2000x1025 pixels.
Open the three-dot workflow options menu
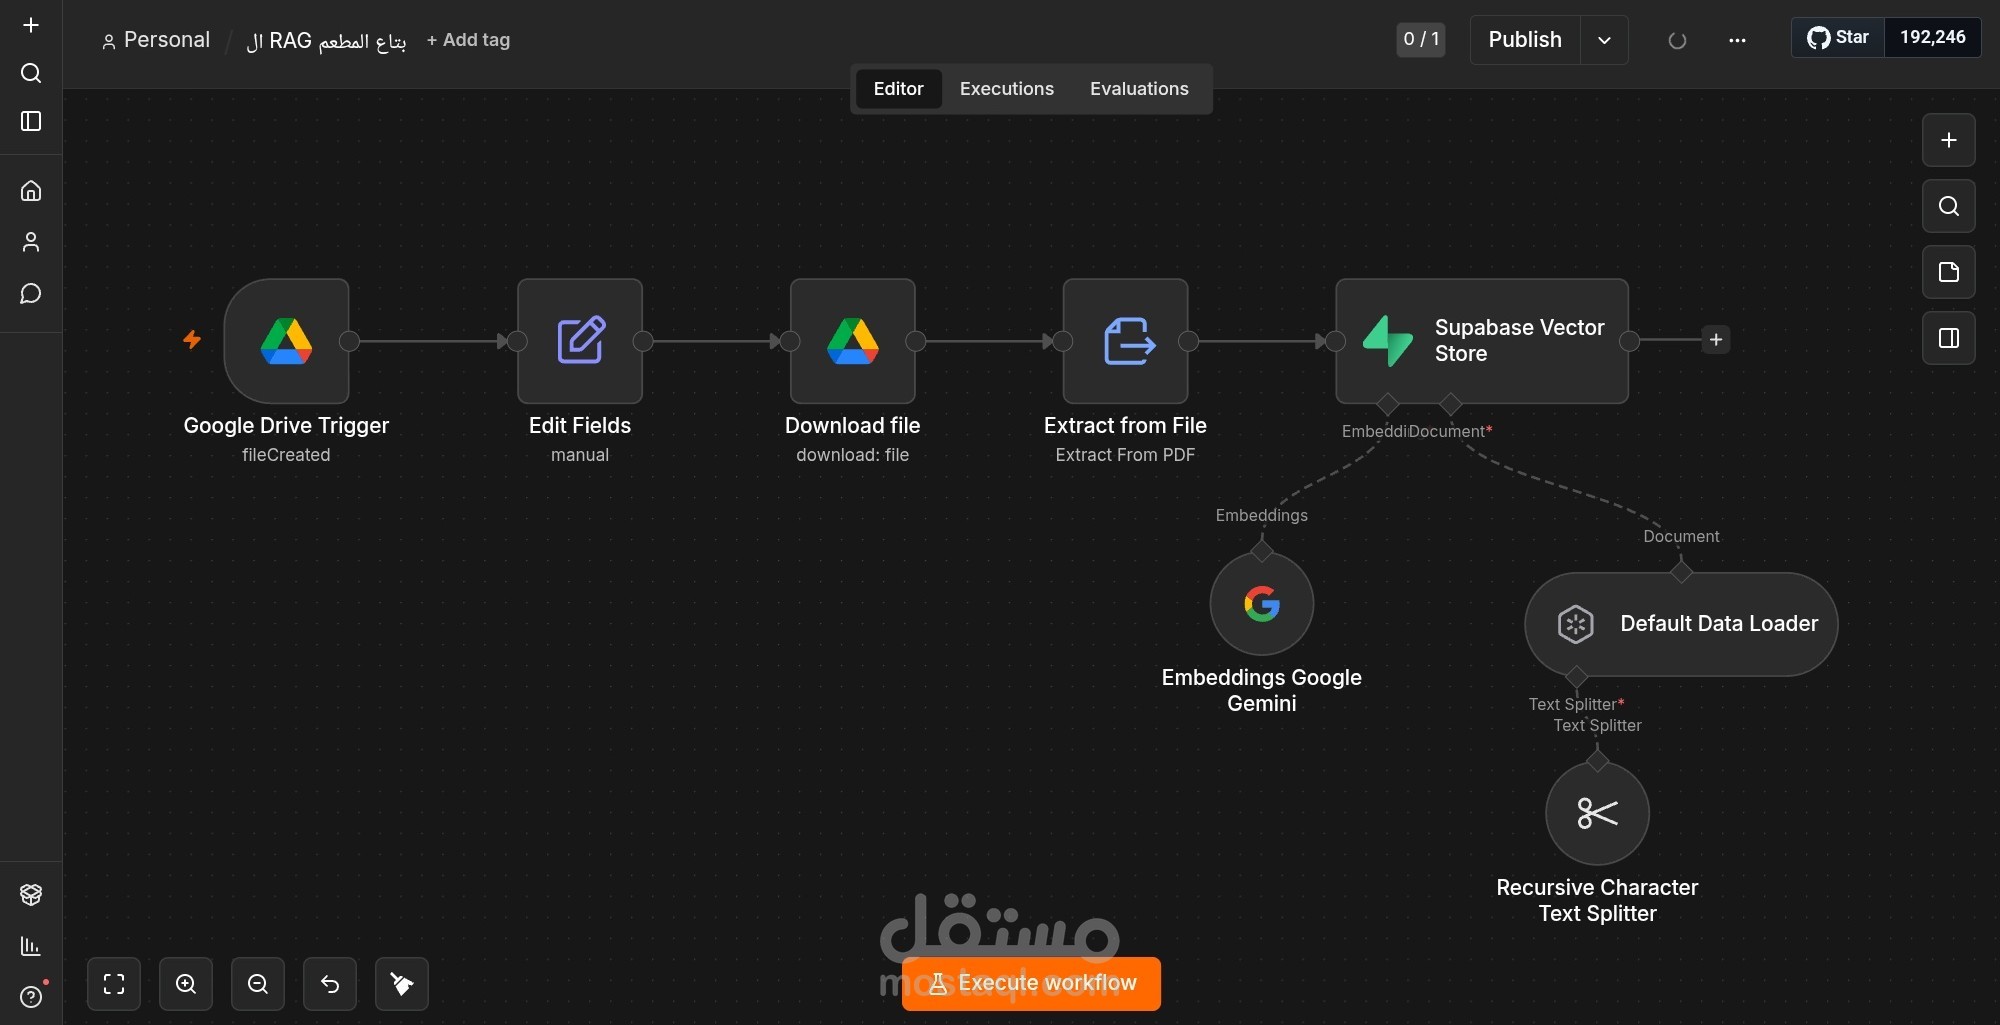click(1737, 40)
